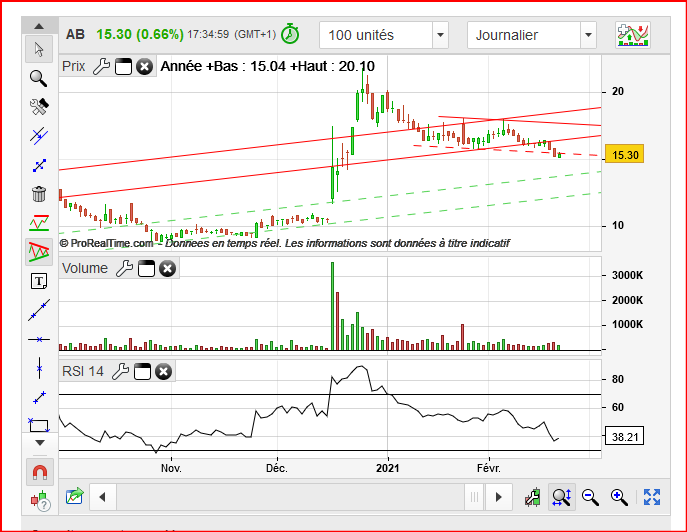Click the trash bin delete-objects tool
This screenshot has height=532, width=687.
(x=39, y=194)
